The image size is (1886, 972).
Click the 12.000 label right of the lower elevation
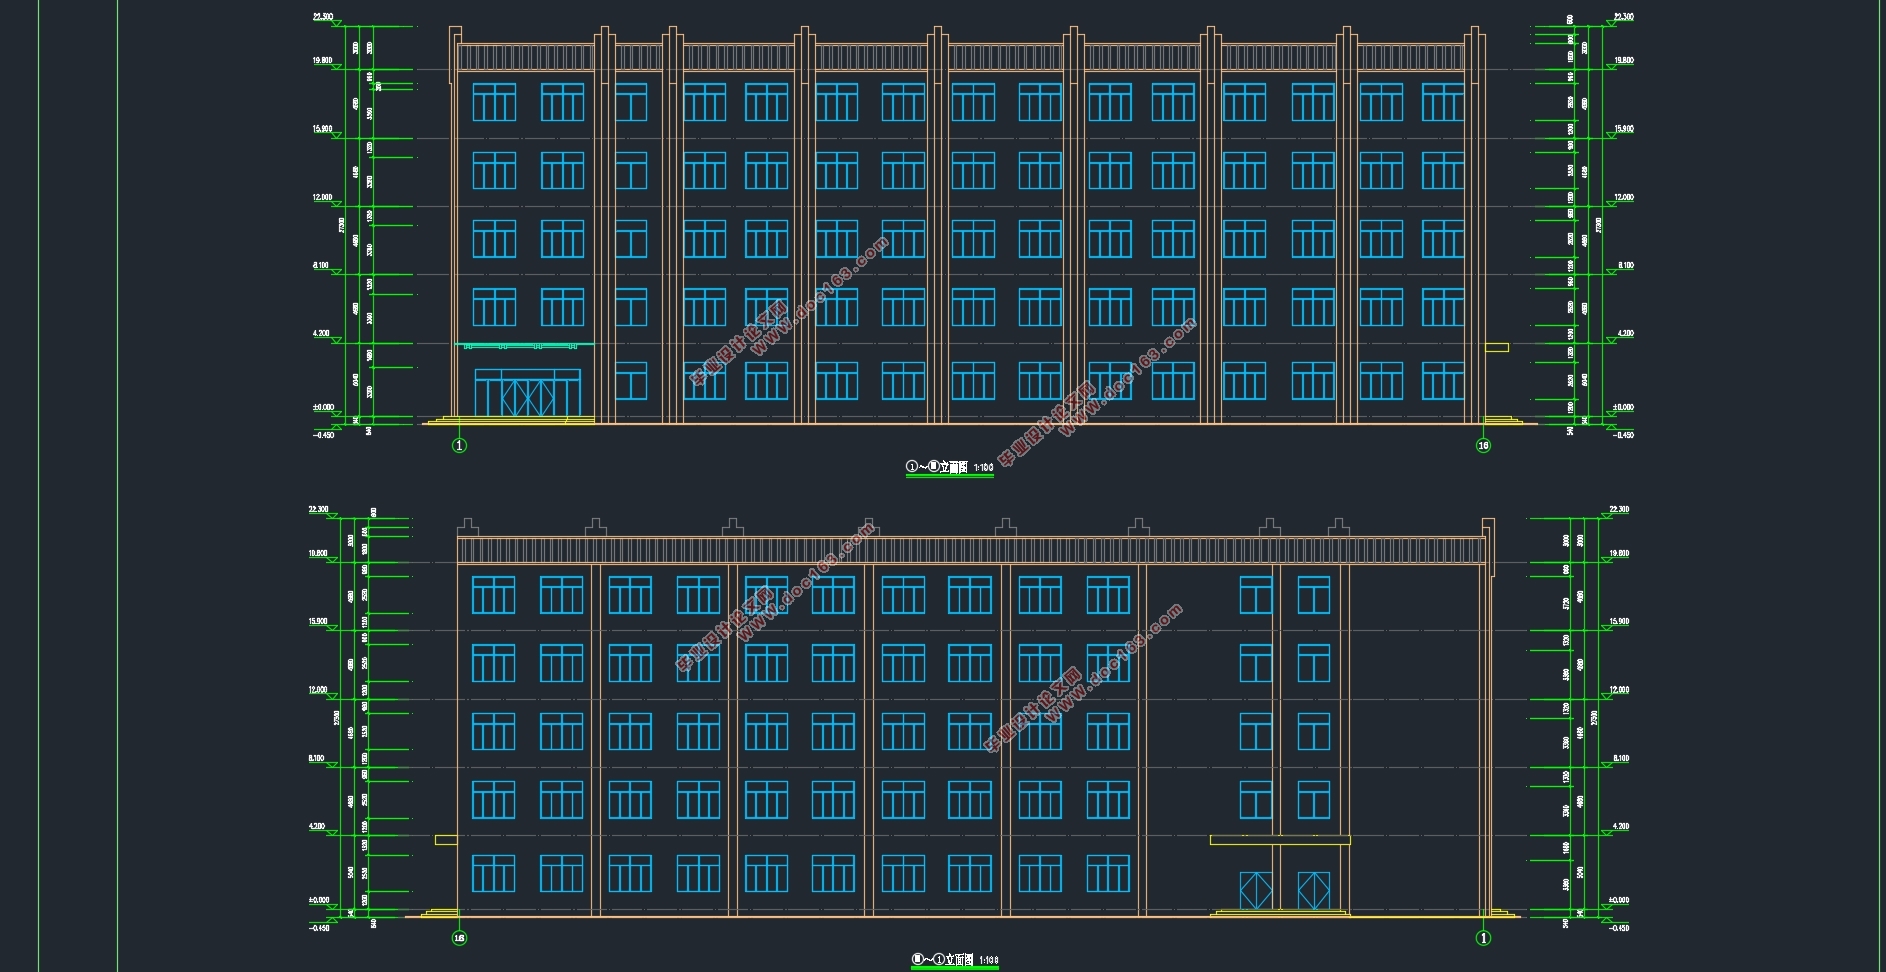[x=1619, y=690]
